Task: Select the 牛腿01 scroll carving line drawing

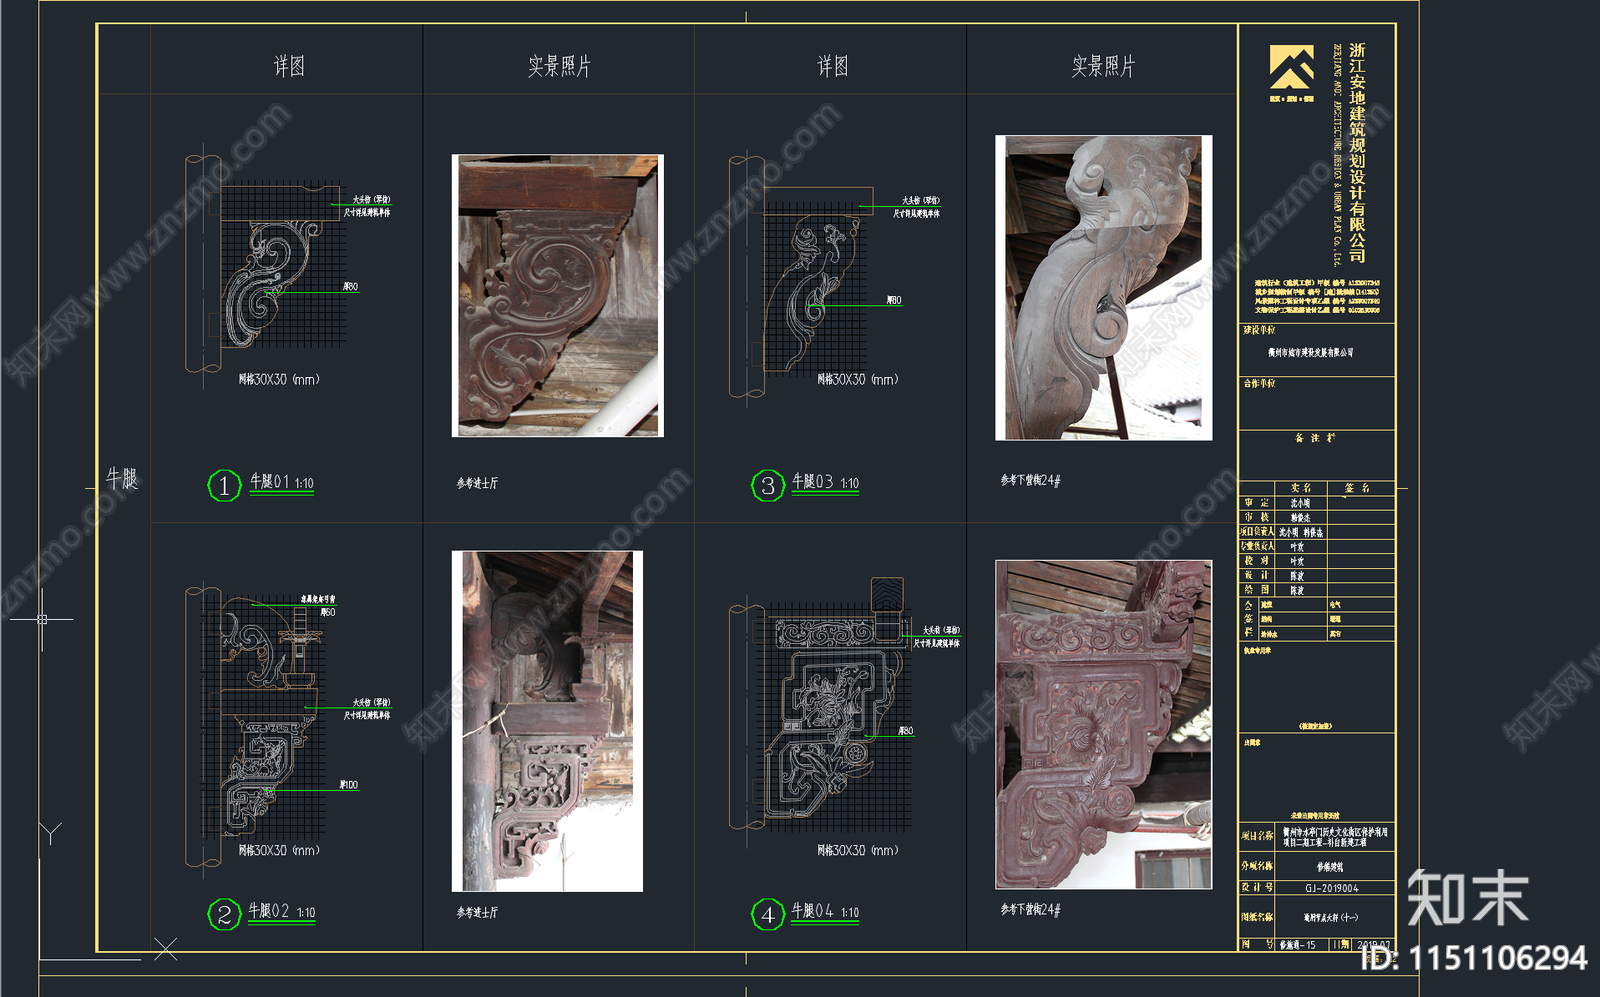Action: click(270, 284)
